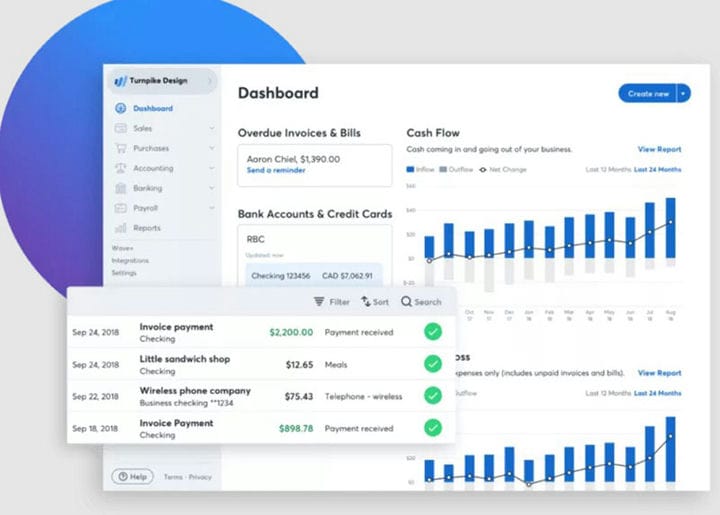
Task: Click the Accounting scales icon
Action: coord(120,168)
